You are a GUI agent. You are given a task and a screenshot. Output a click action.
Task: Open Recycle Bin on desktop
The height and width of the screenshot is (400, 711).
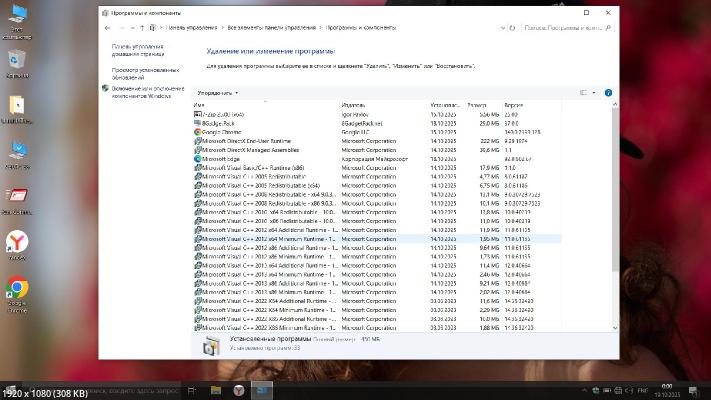pyautogui.click(x=17, y=60)
